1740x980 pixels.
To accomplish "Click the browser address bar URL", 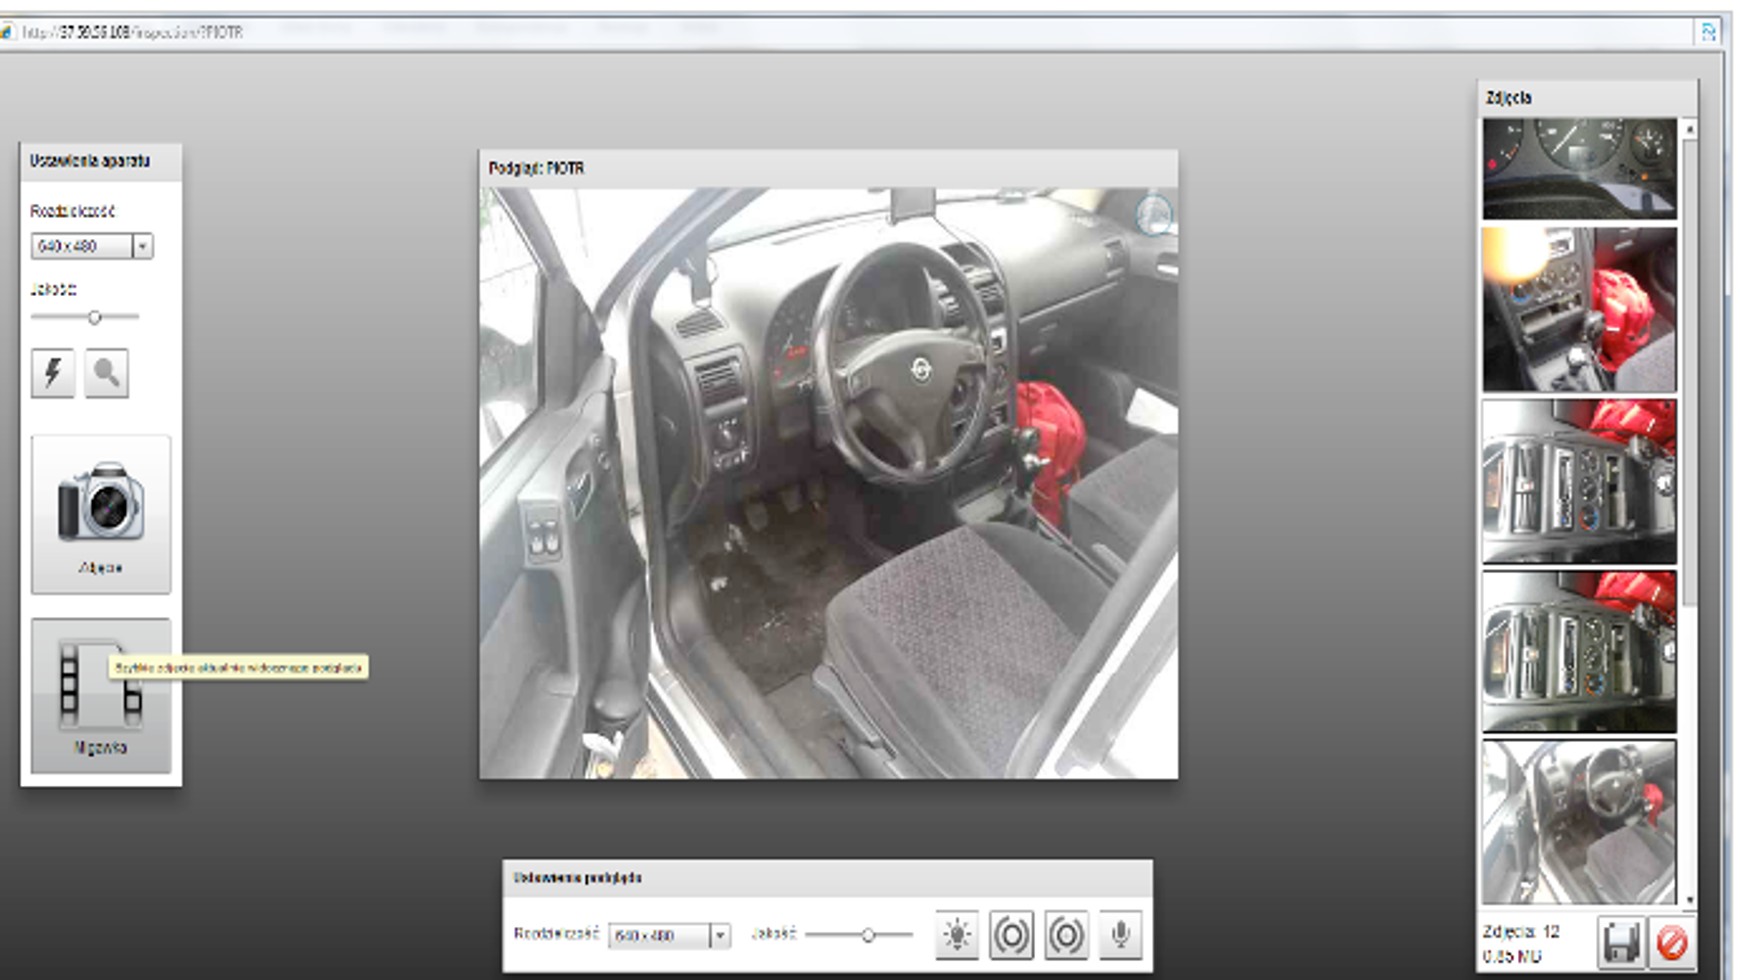I will [x=135, y=32].
